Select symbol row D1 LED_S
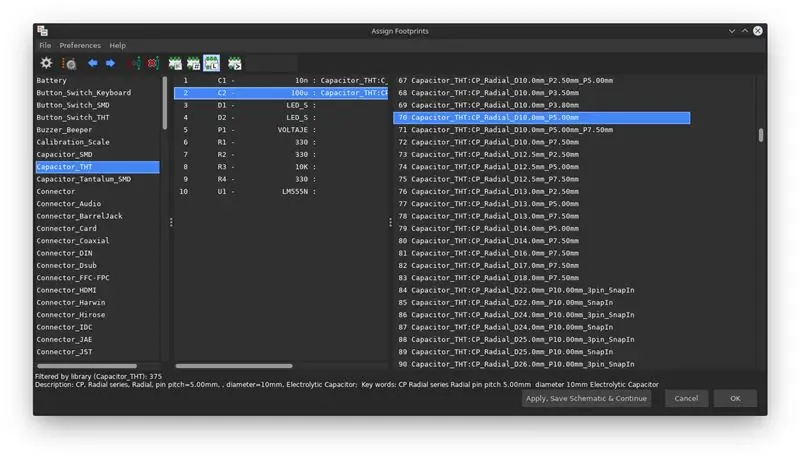The image size is (800, 458). 281,105
